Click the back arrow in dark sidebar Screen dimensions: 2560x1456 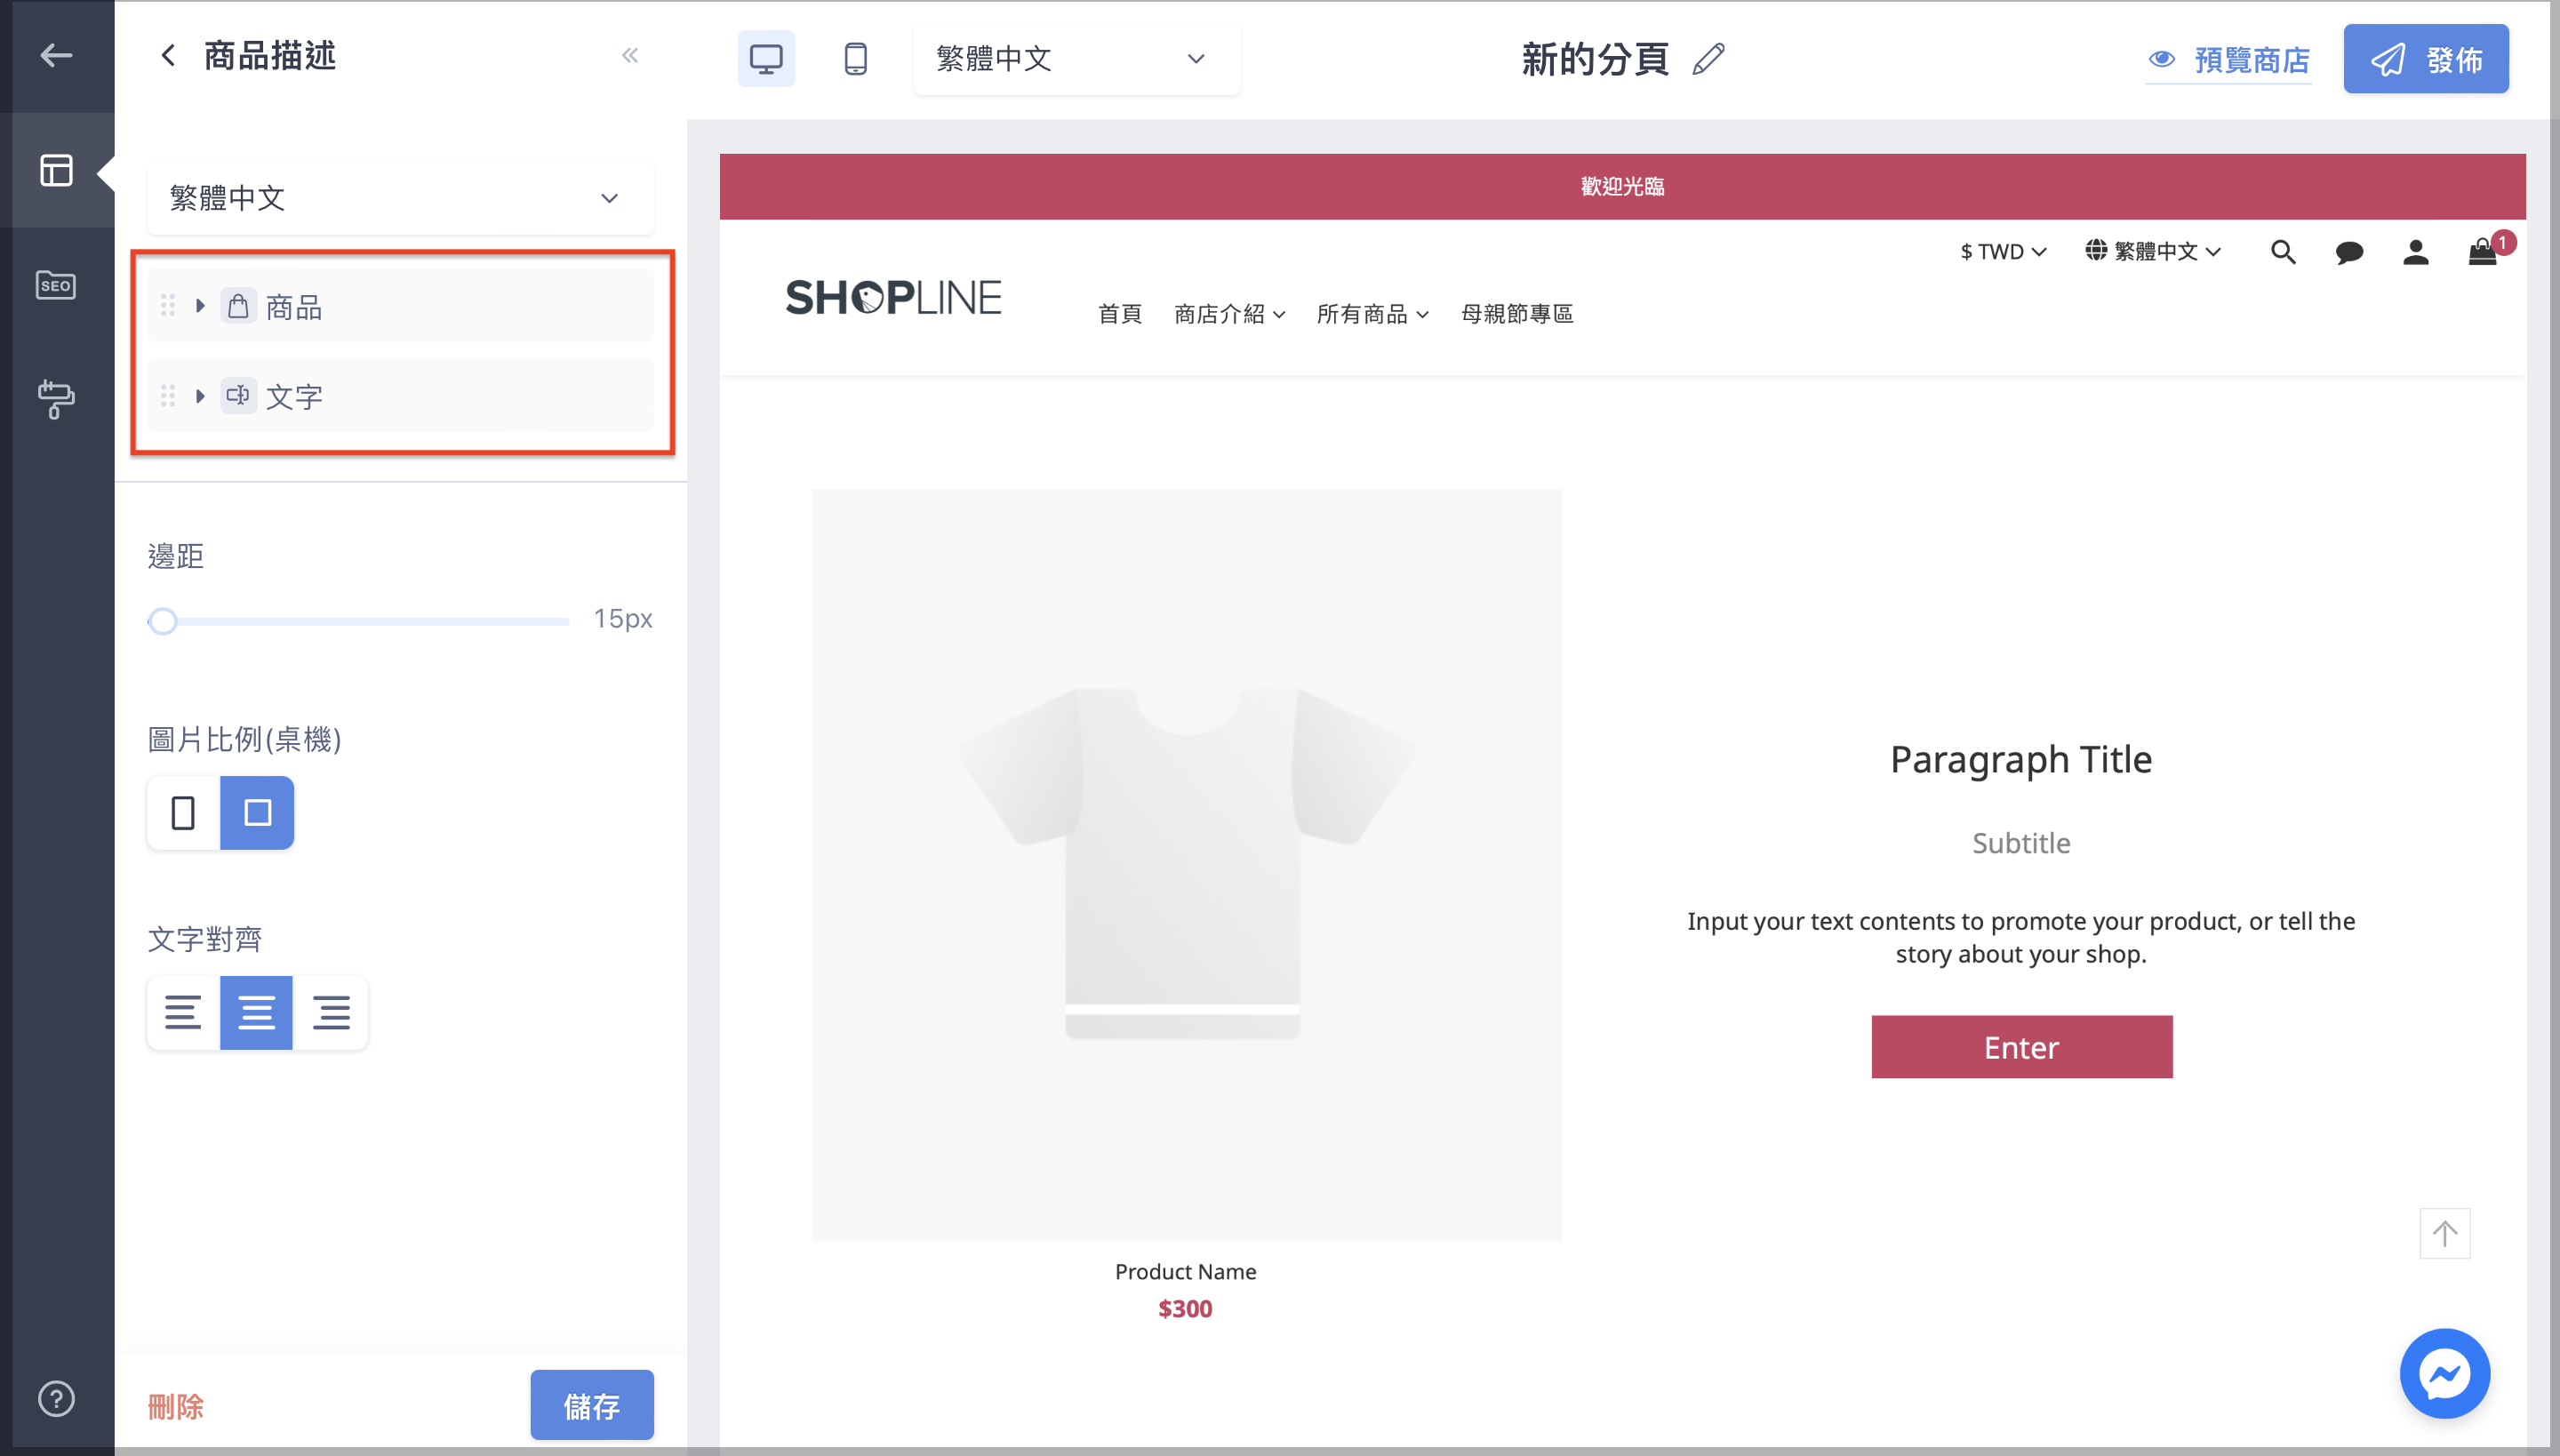click(x=56, y=56)
